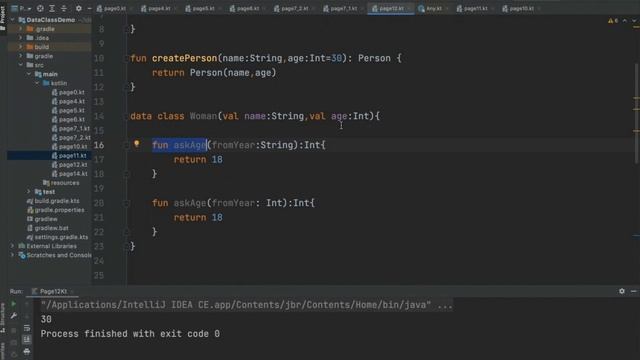The width and height of the screenshot is (640, 360).
Task: Click 'Process finished with exit code 0' text
Action: [130, 333]
